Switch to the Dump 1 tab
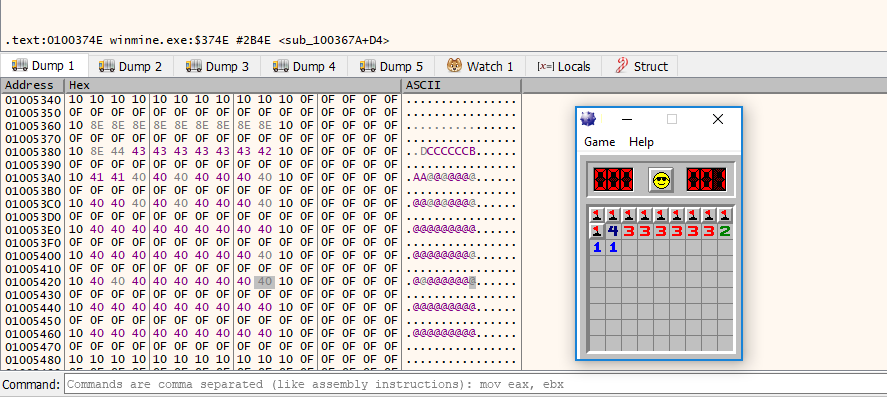This screenshot has height=397, width=887. point(44,66)
